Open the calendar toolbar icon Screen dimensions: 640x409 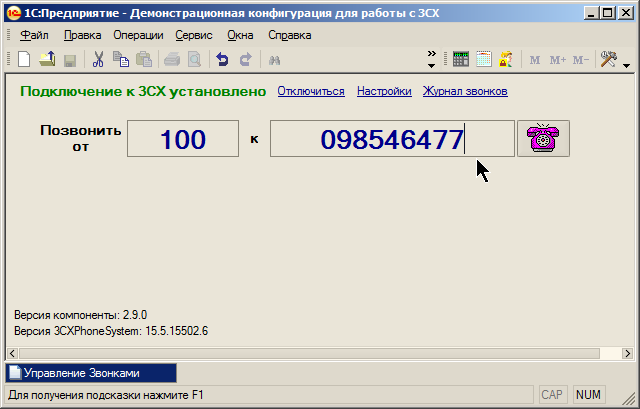pyautogui.click(x=484, y=60)
